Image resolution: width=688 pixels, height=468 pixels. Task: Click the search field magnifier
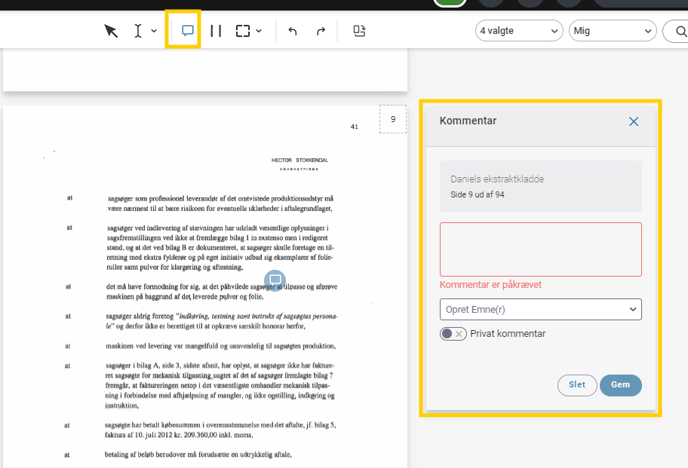[681, 31]
